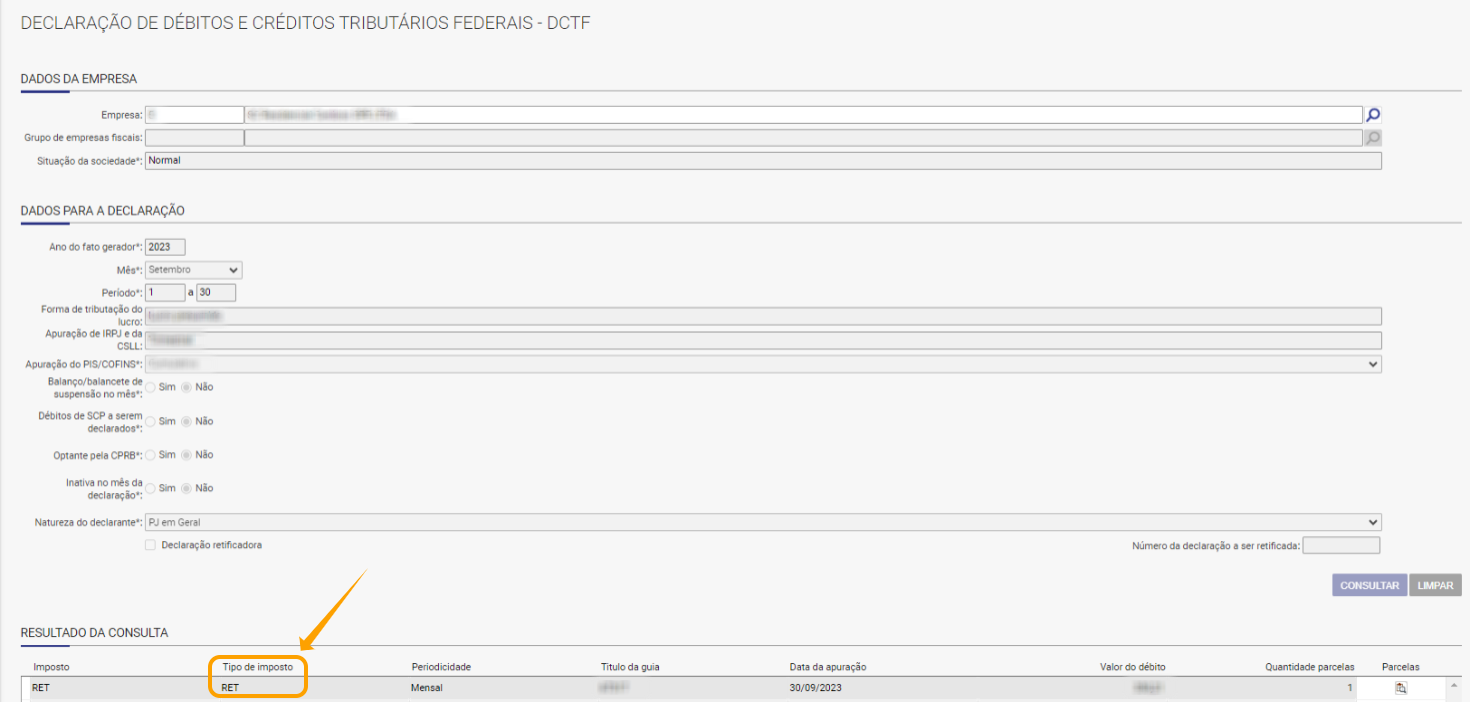Click the Parcelas column header
Screen dimensions: 1470x702
pyautogui.click(x=1400, y=667)
